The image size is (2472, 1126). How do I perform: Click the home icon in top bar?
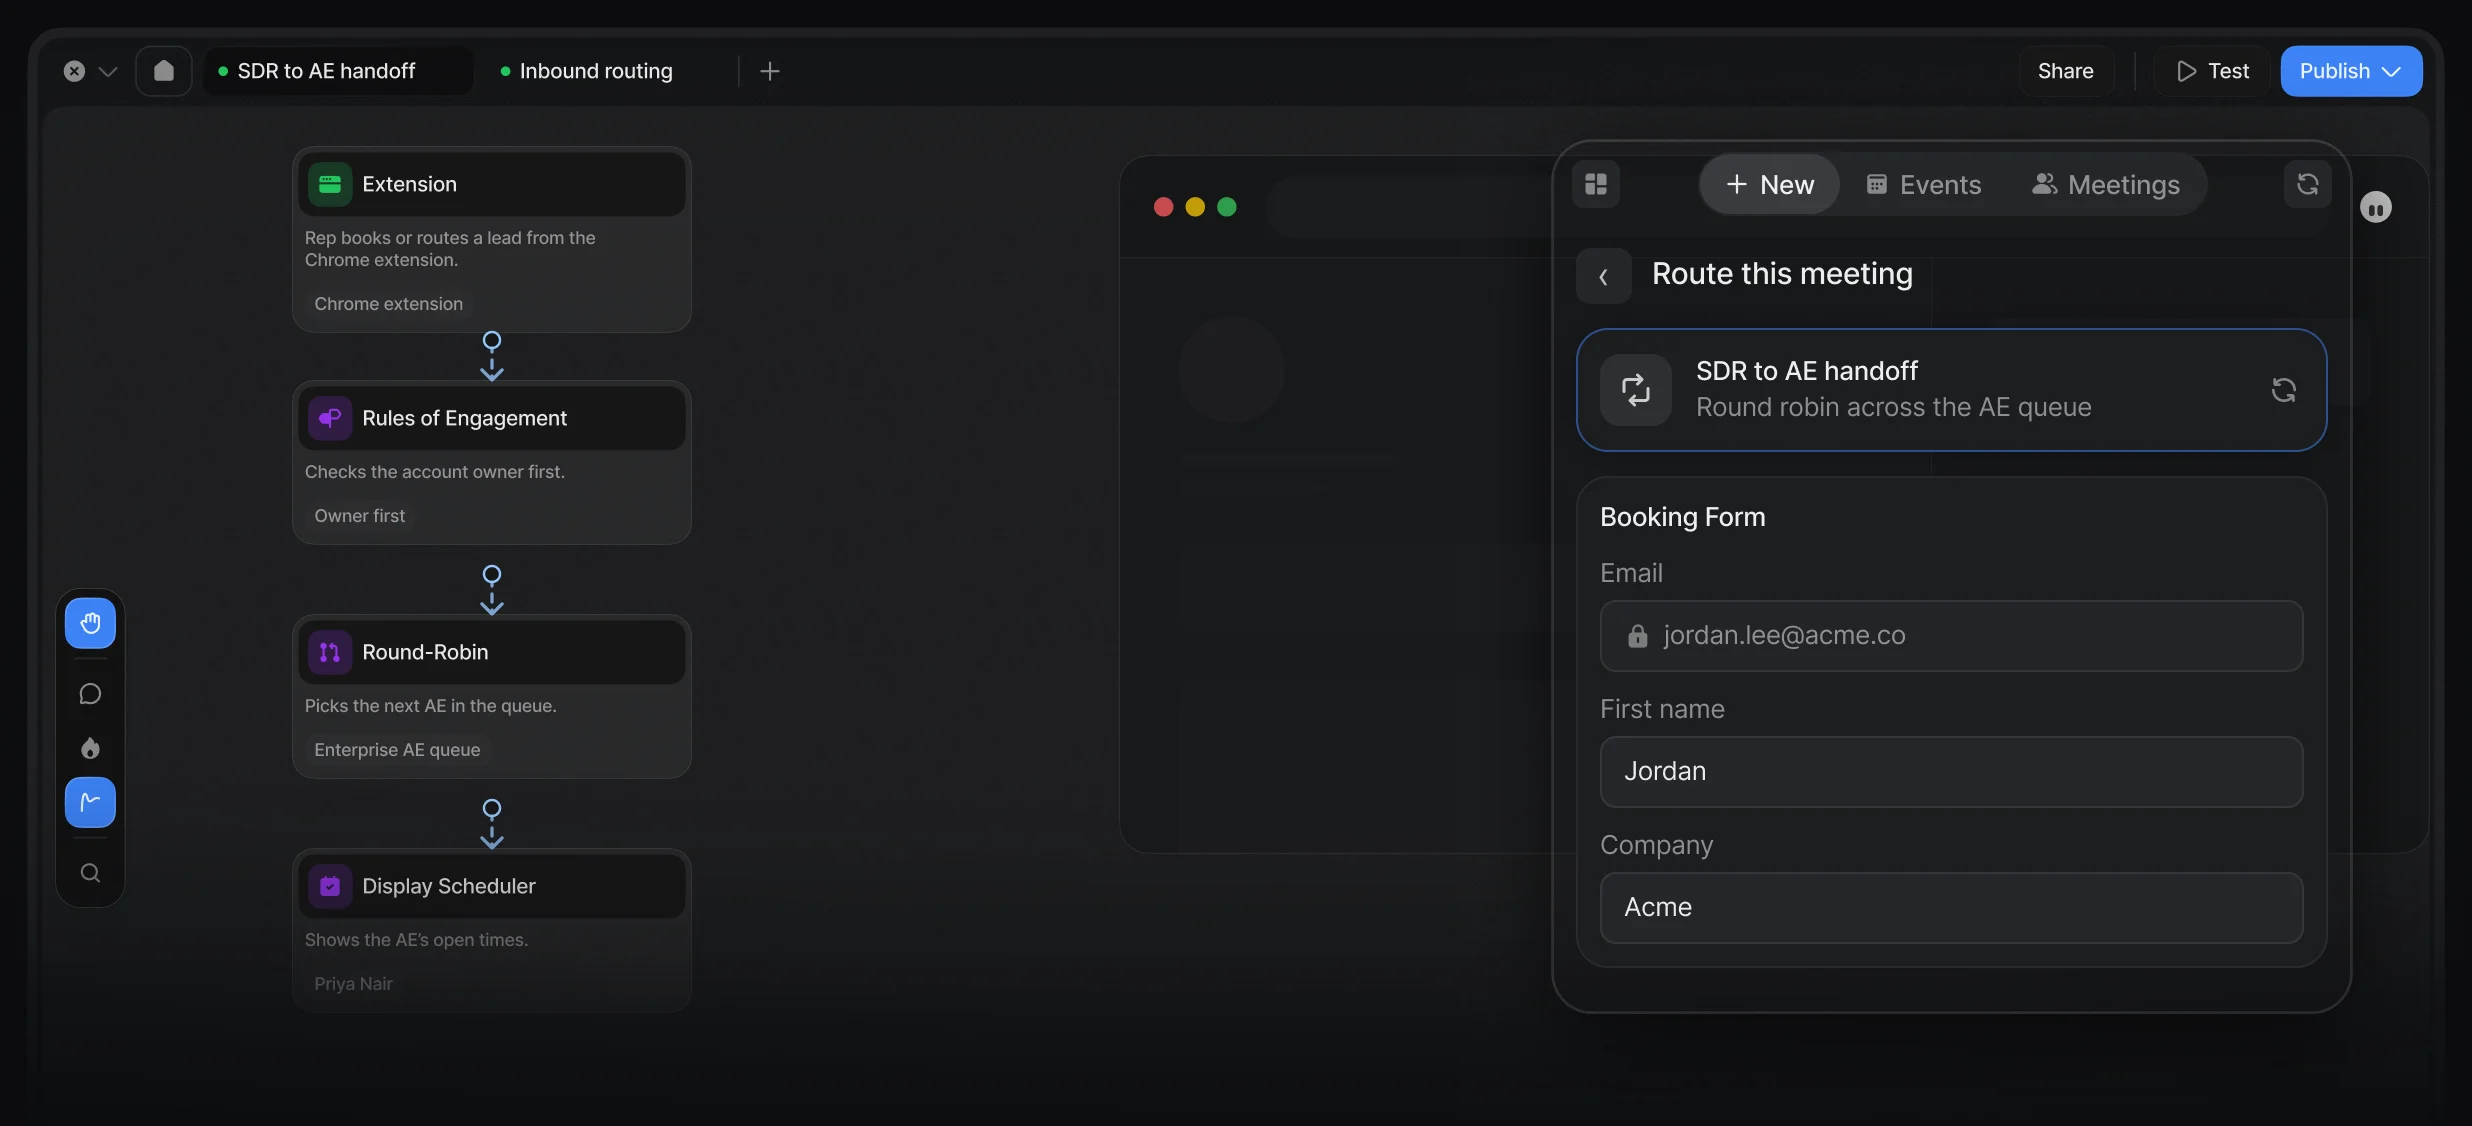[x=164, y=71]
